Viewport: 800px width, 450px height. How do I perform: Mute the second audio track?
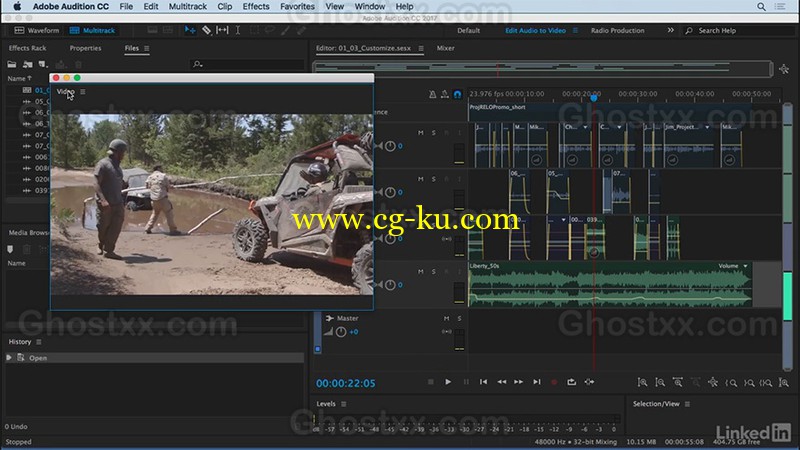[x=420, y=179]
